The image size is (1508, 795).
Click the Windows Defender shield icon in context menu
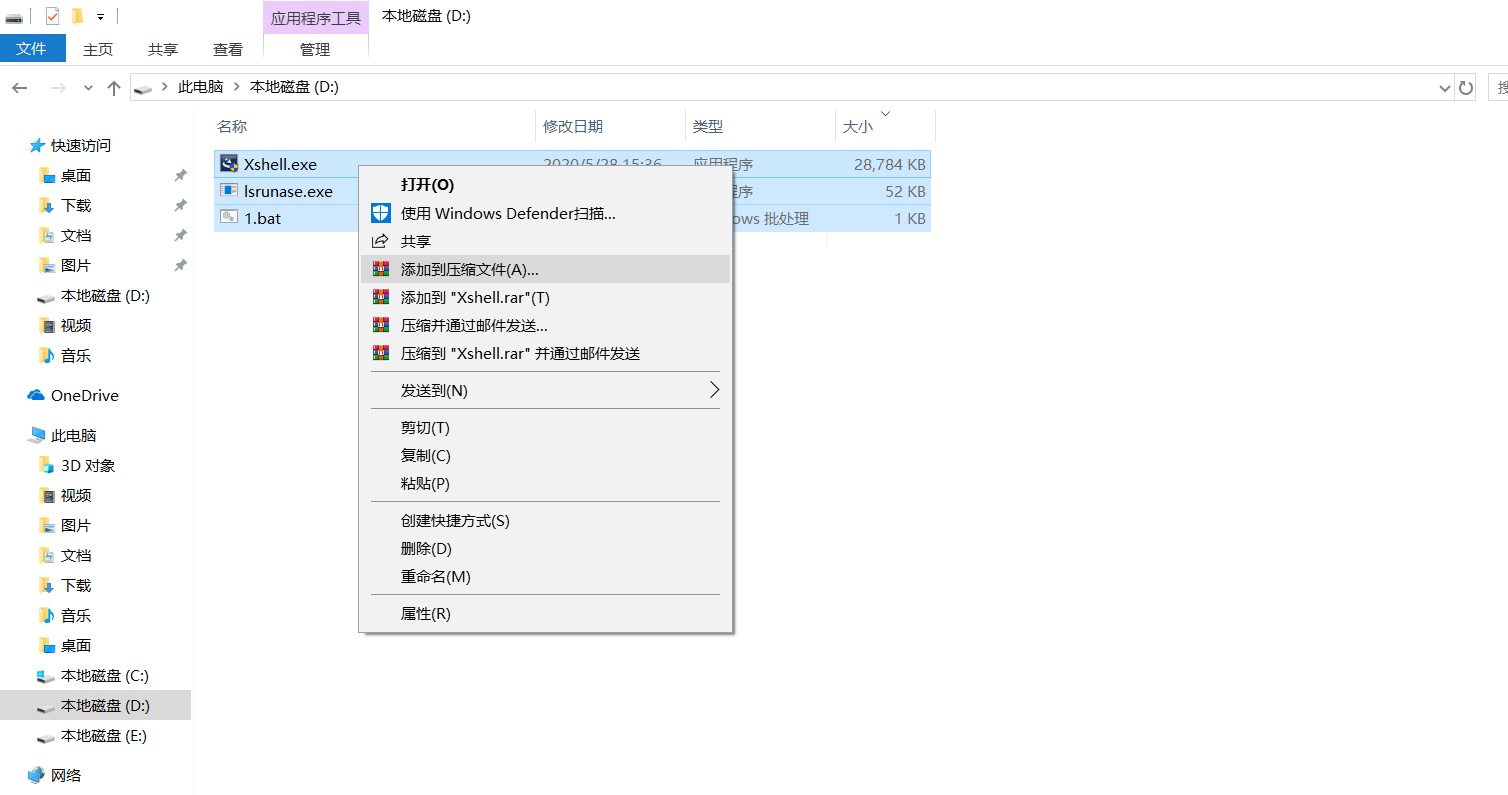(x=381, y=213)
